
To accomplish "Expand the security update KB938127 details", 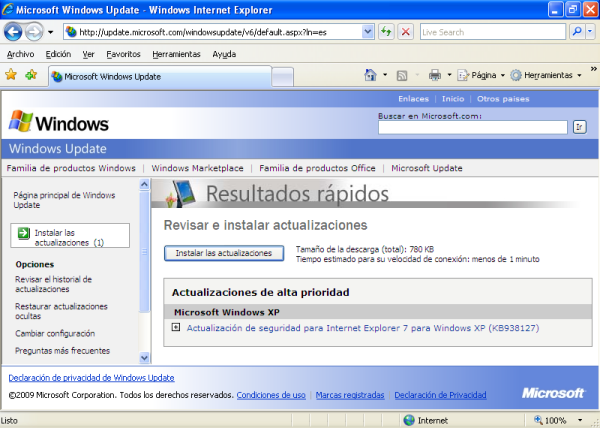I will coord(176,327).
